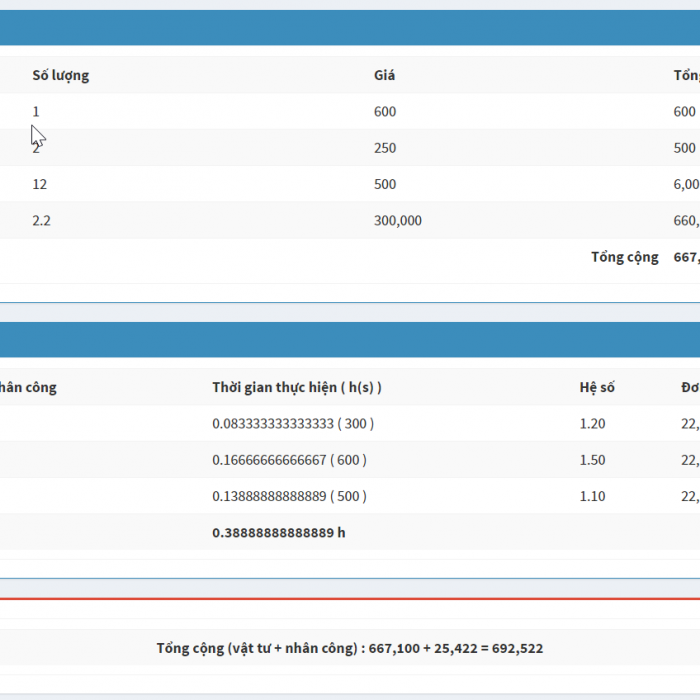This screenshot has height=700, width=700.
Task: Click the "Giá" column header
Action: (x=384, y=75)
